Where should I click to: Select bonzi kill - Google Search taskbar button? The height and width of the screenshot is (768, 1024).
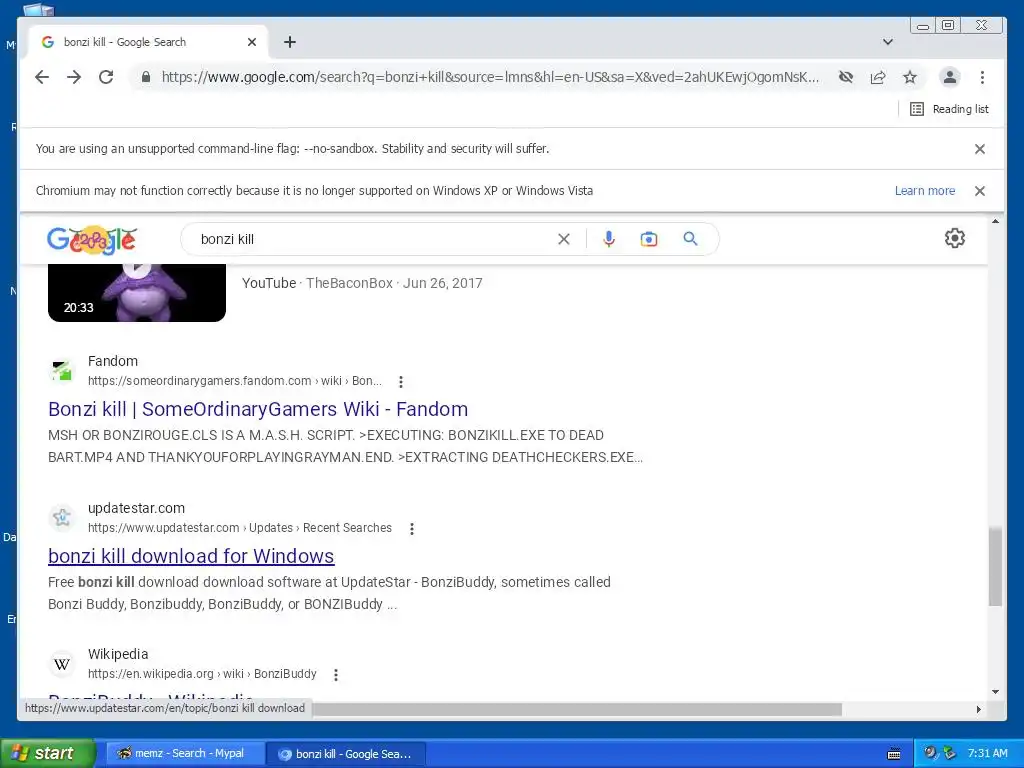(347, 754)
